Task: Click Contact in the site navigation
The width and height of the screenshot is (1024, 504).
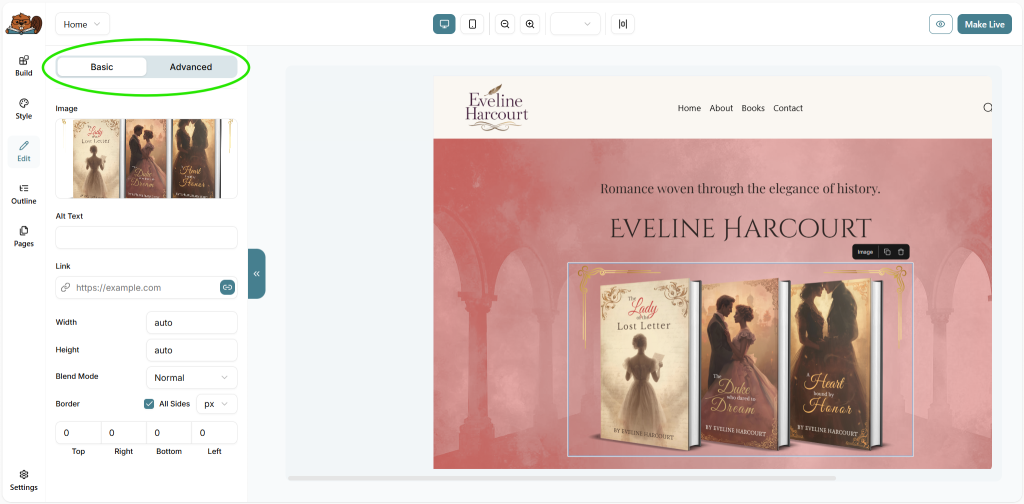Action: [788, 108]
